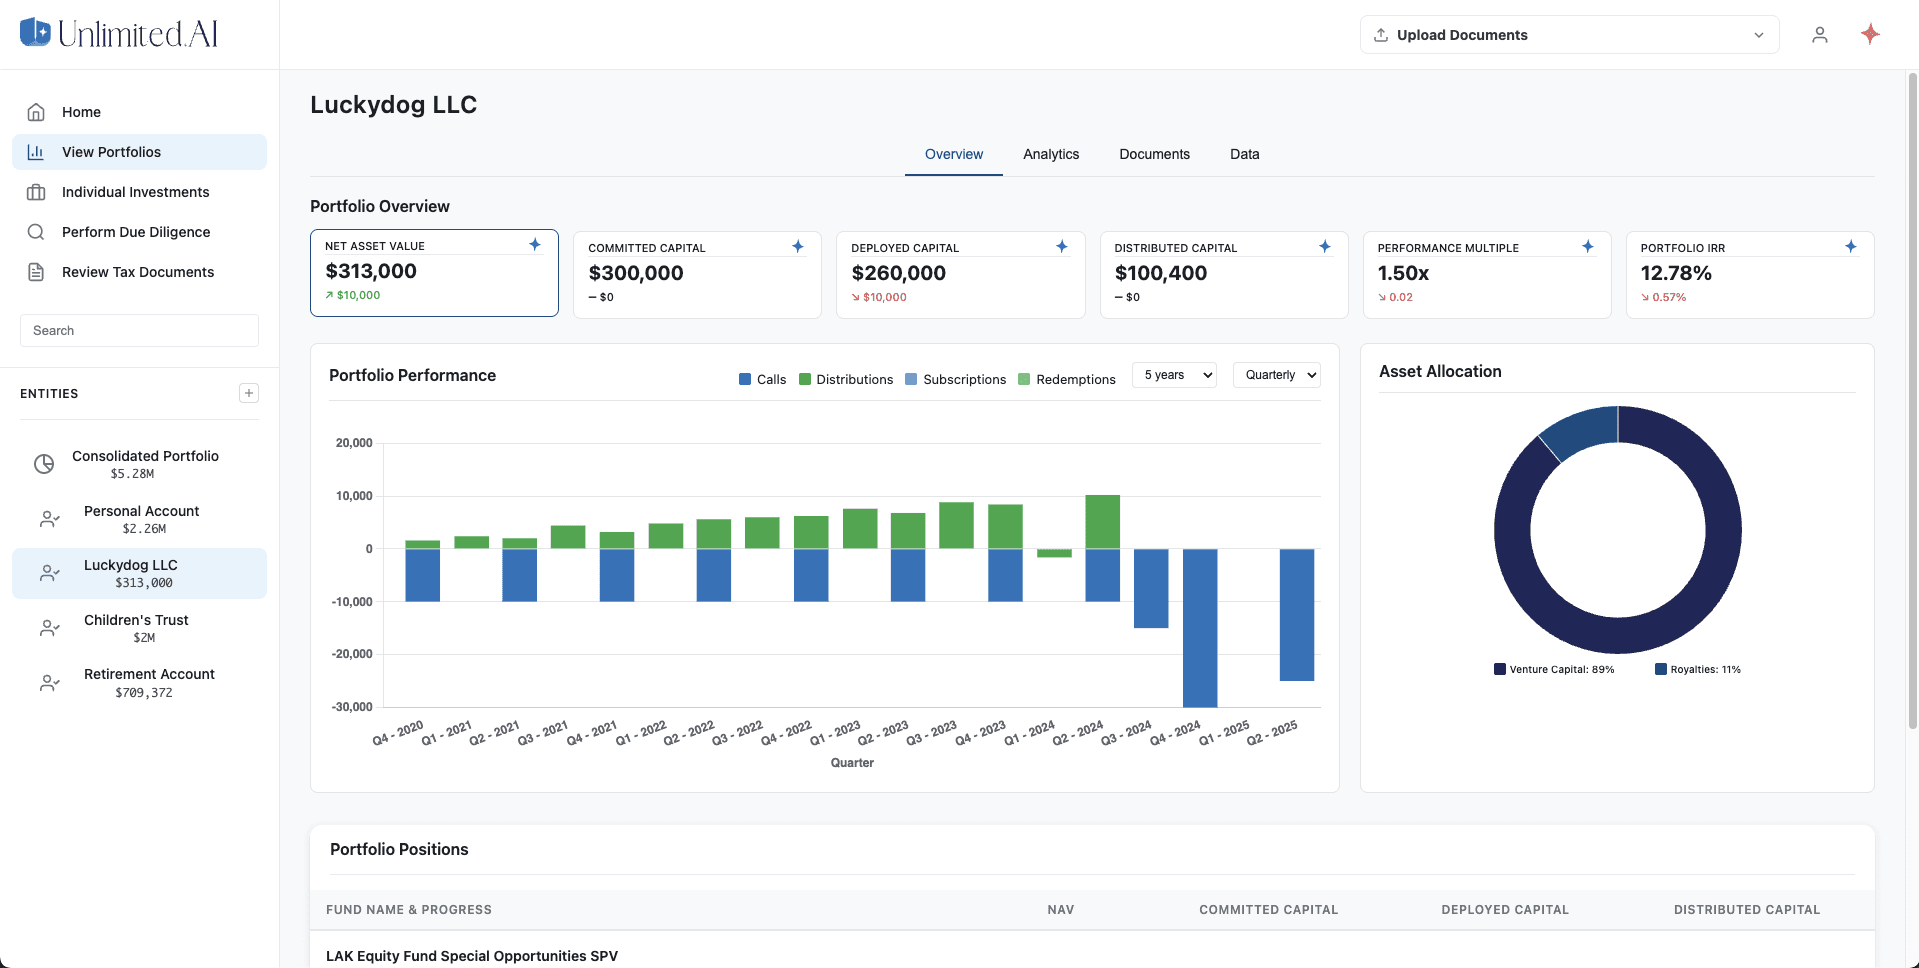Toggle the Calls legend series
1919x968 pixels.
click(x=762, y=379)
